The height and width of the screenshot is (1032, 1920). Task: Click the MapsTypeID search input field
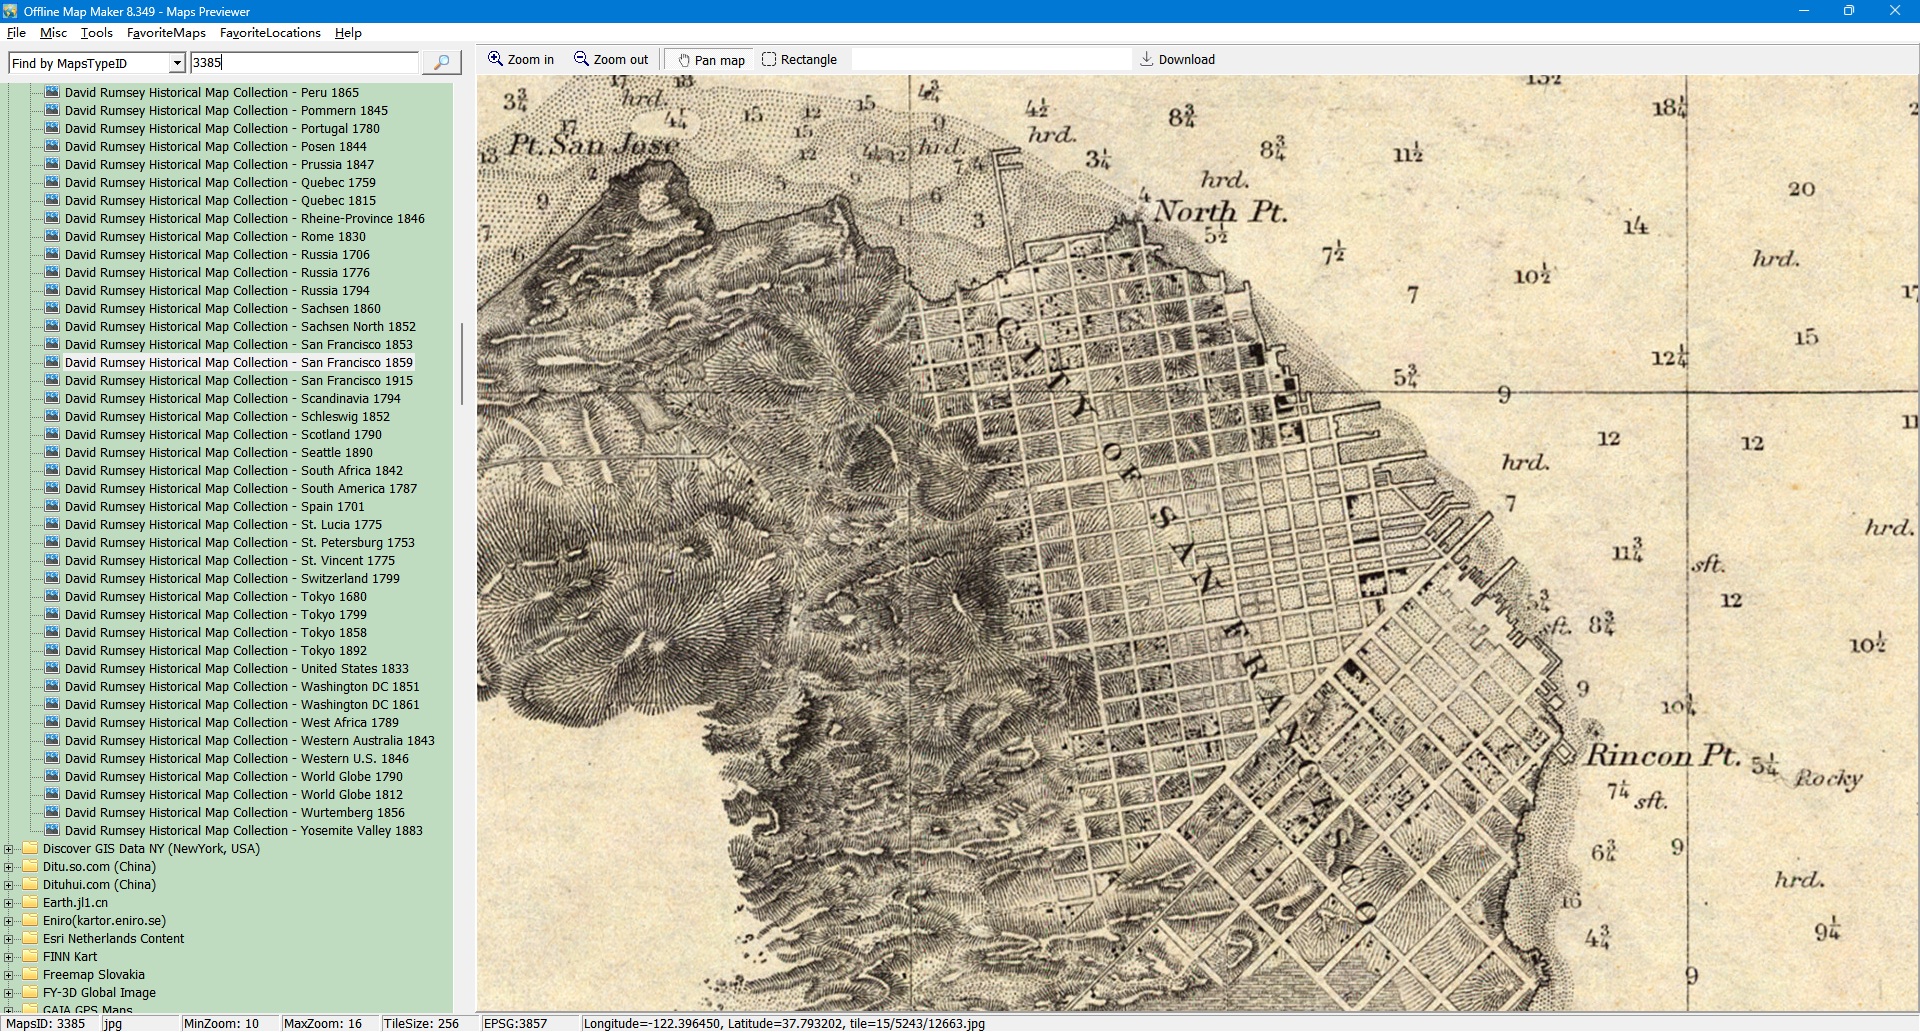(304, 63)
